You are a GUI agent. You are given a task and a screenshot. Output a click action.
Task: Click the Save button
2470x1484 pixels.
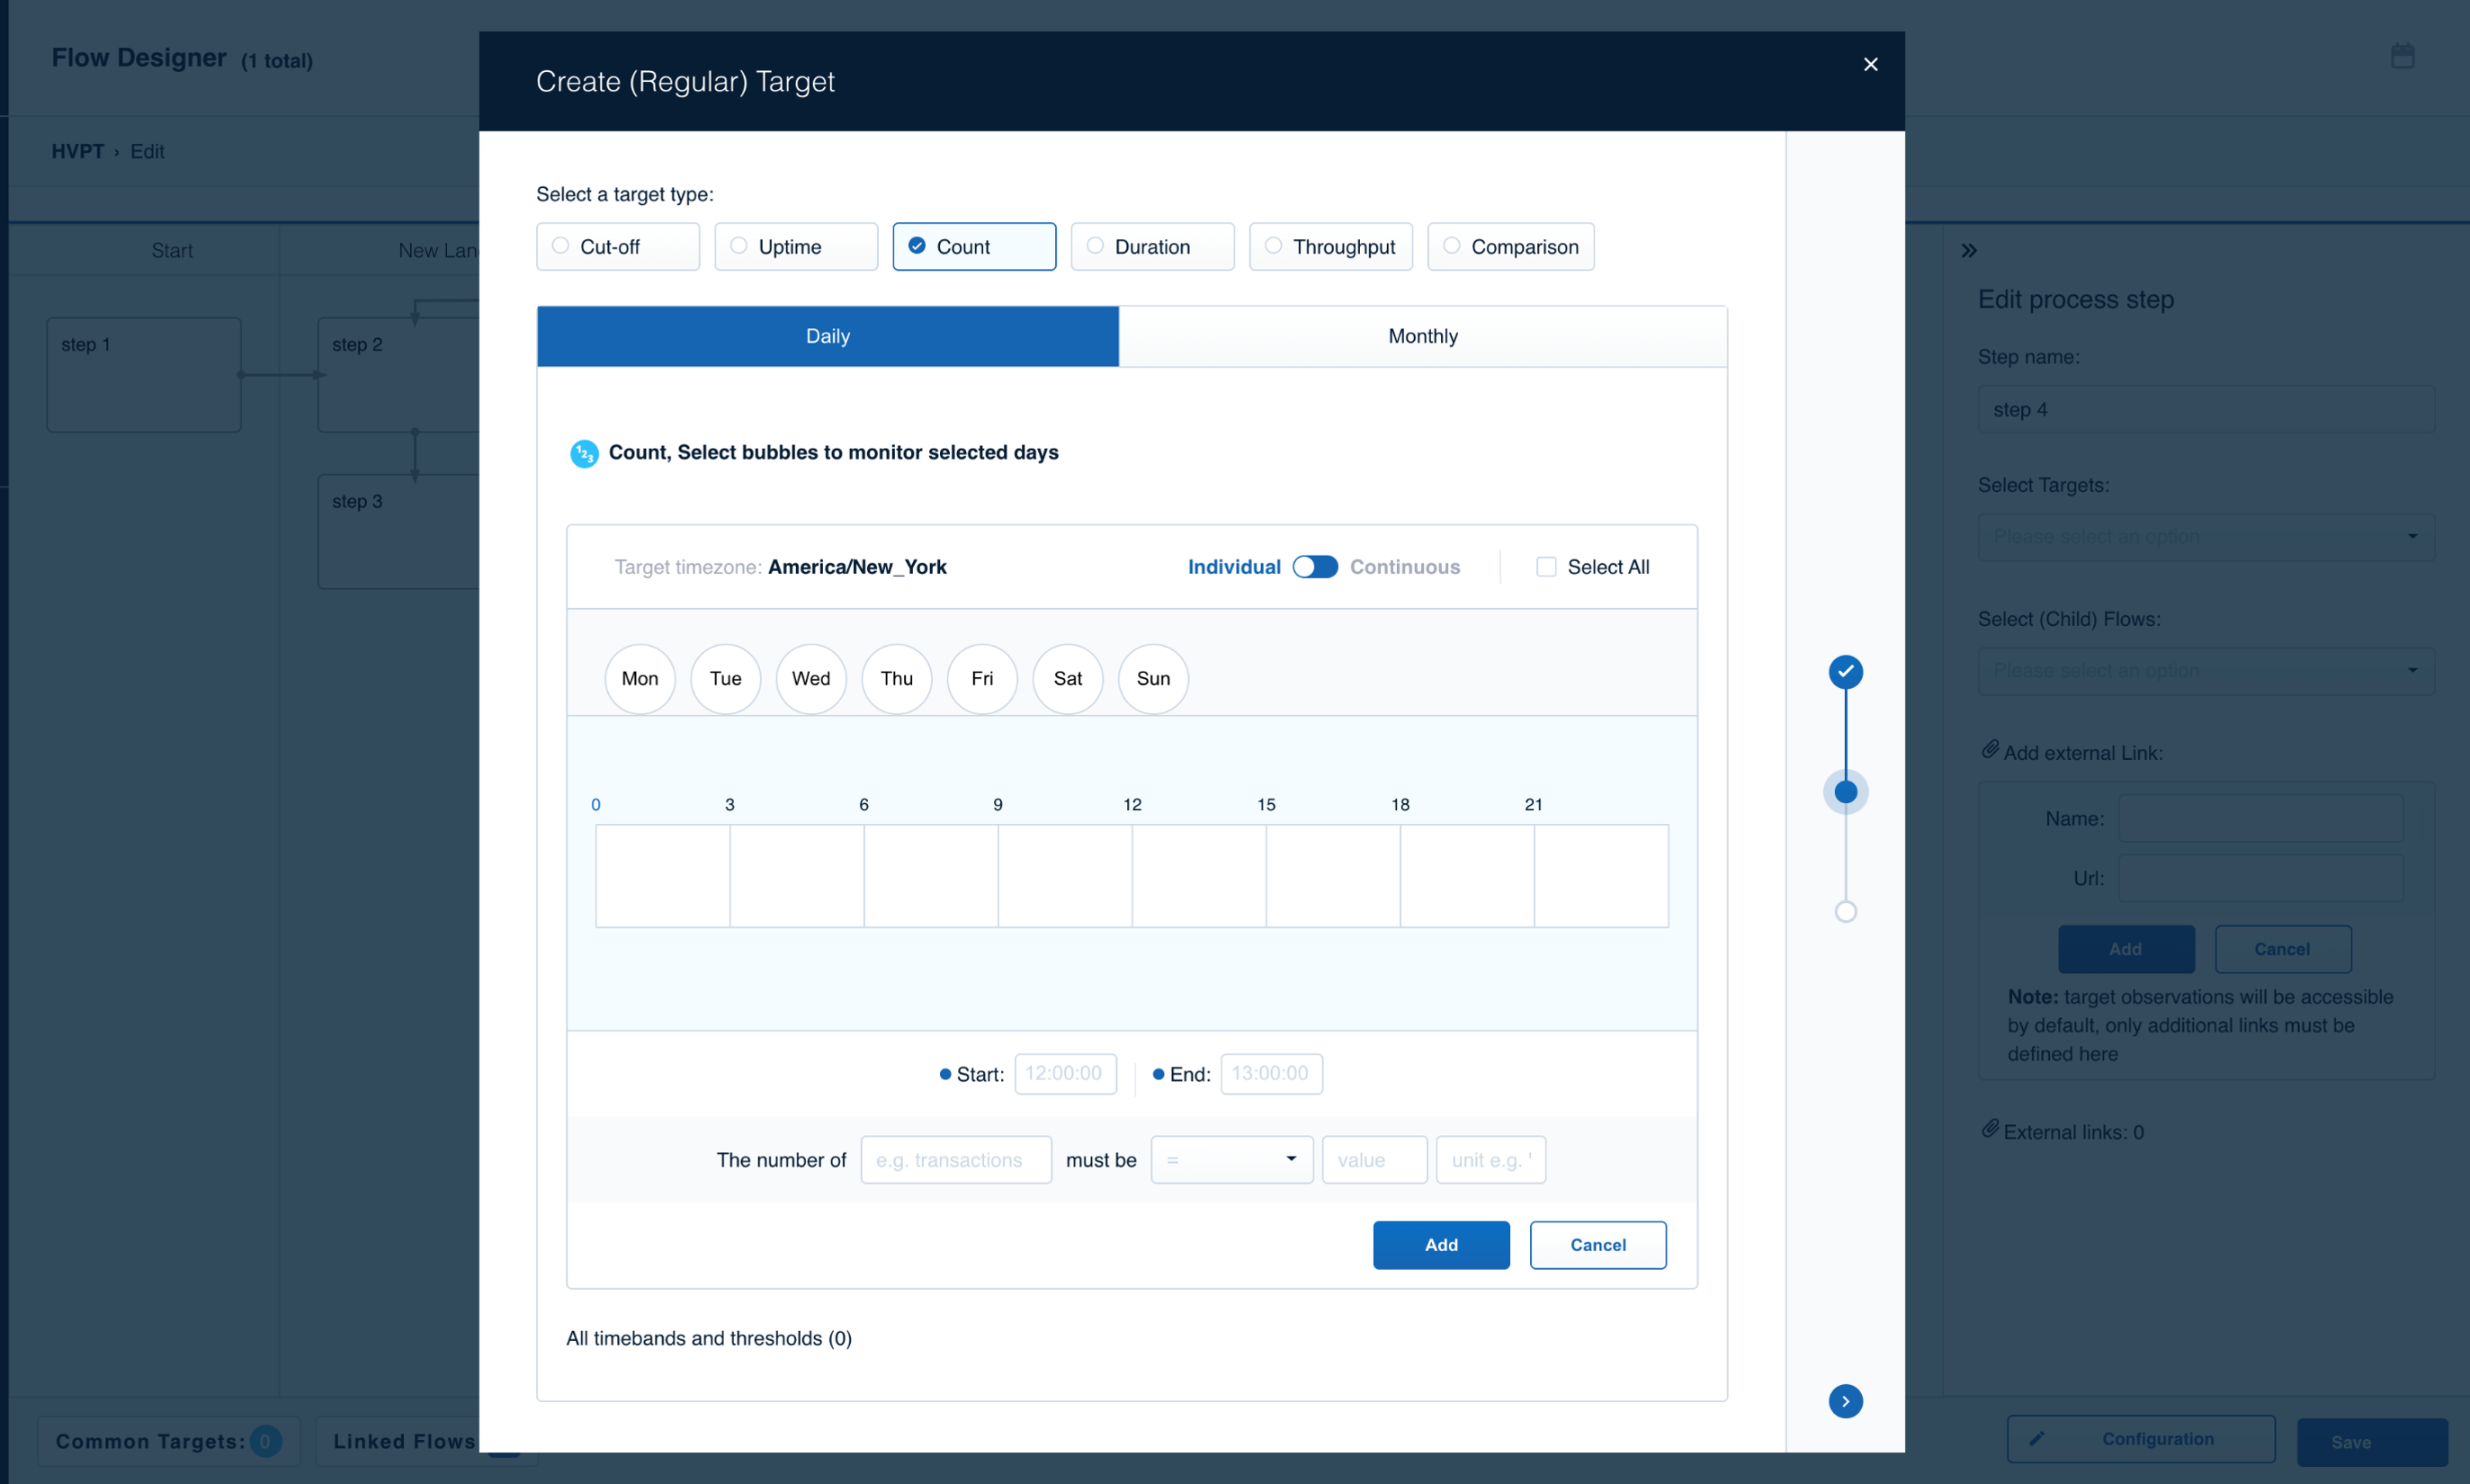click(2371, 1441)
